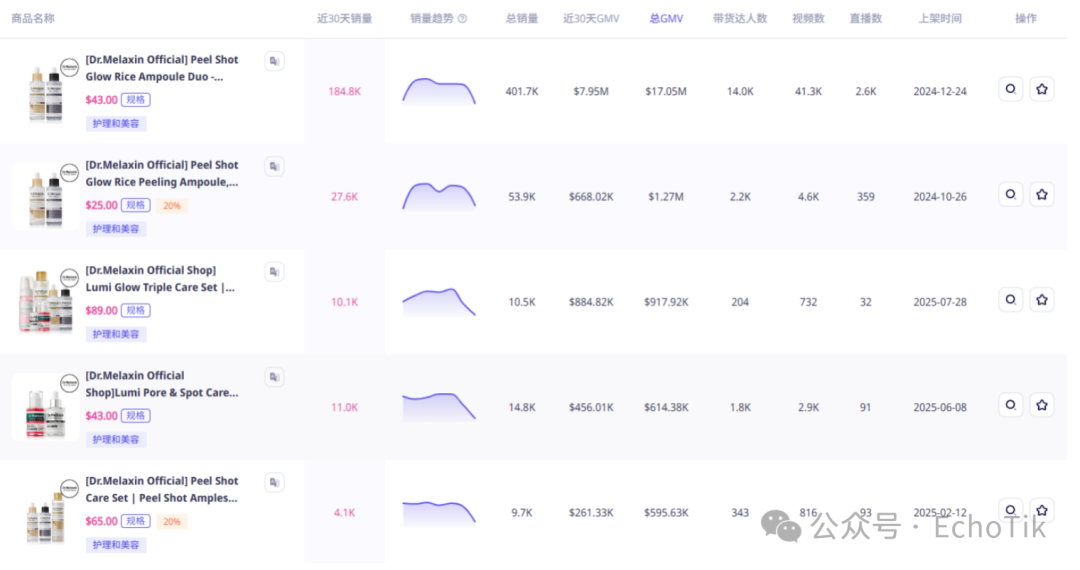1080x570 pixels.
Task: Help question mark next to 销量趋势 header
Action: [x=462, y=19]
